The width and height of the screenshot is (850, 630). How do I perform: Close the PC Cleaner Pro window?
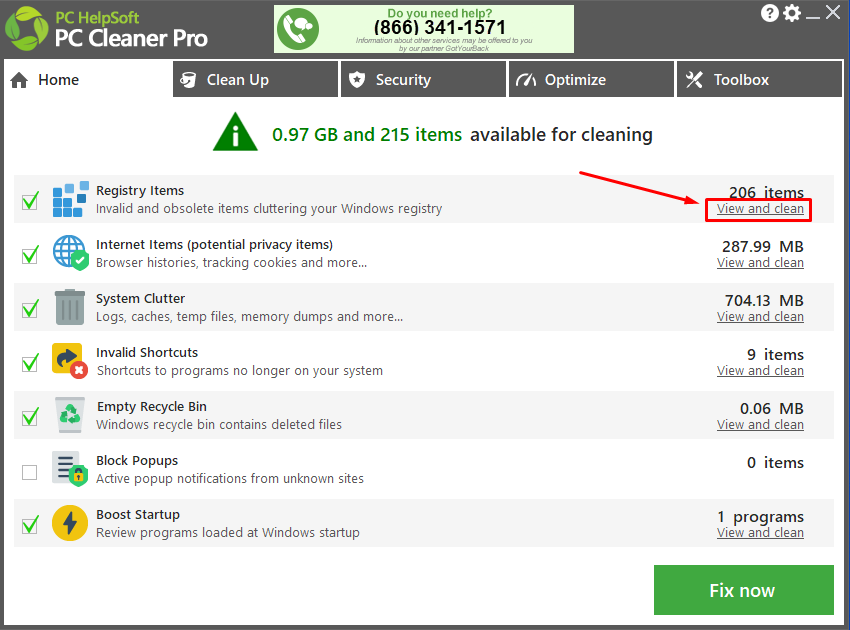coord(833,12)
